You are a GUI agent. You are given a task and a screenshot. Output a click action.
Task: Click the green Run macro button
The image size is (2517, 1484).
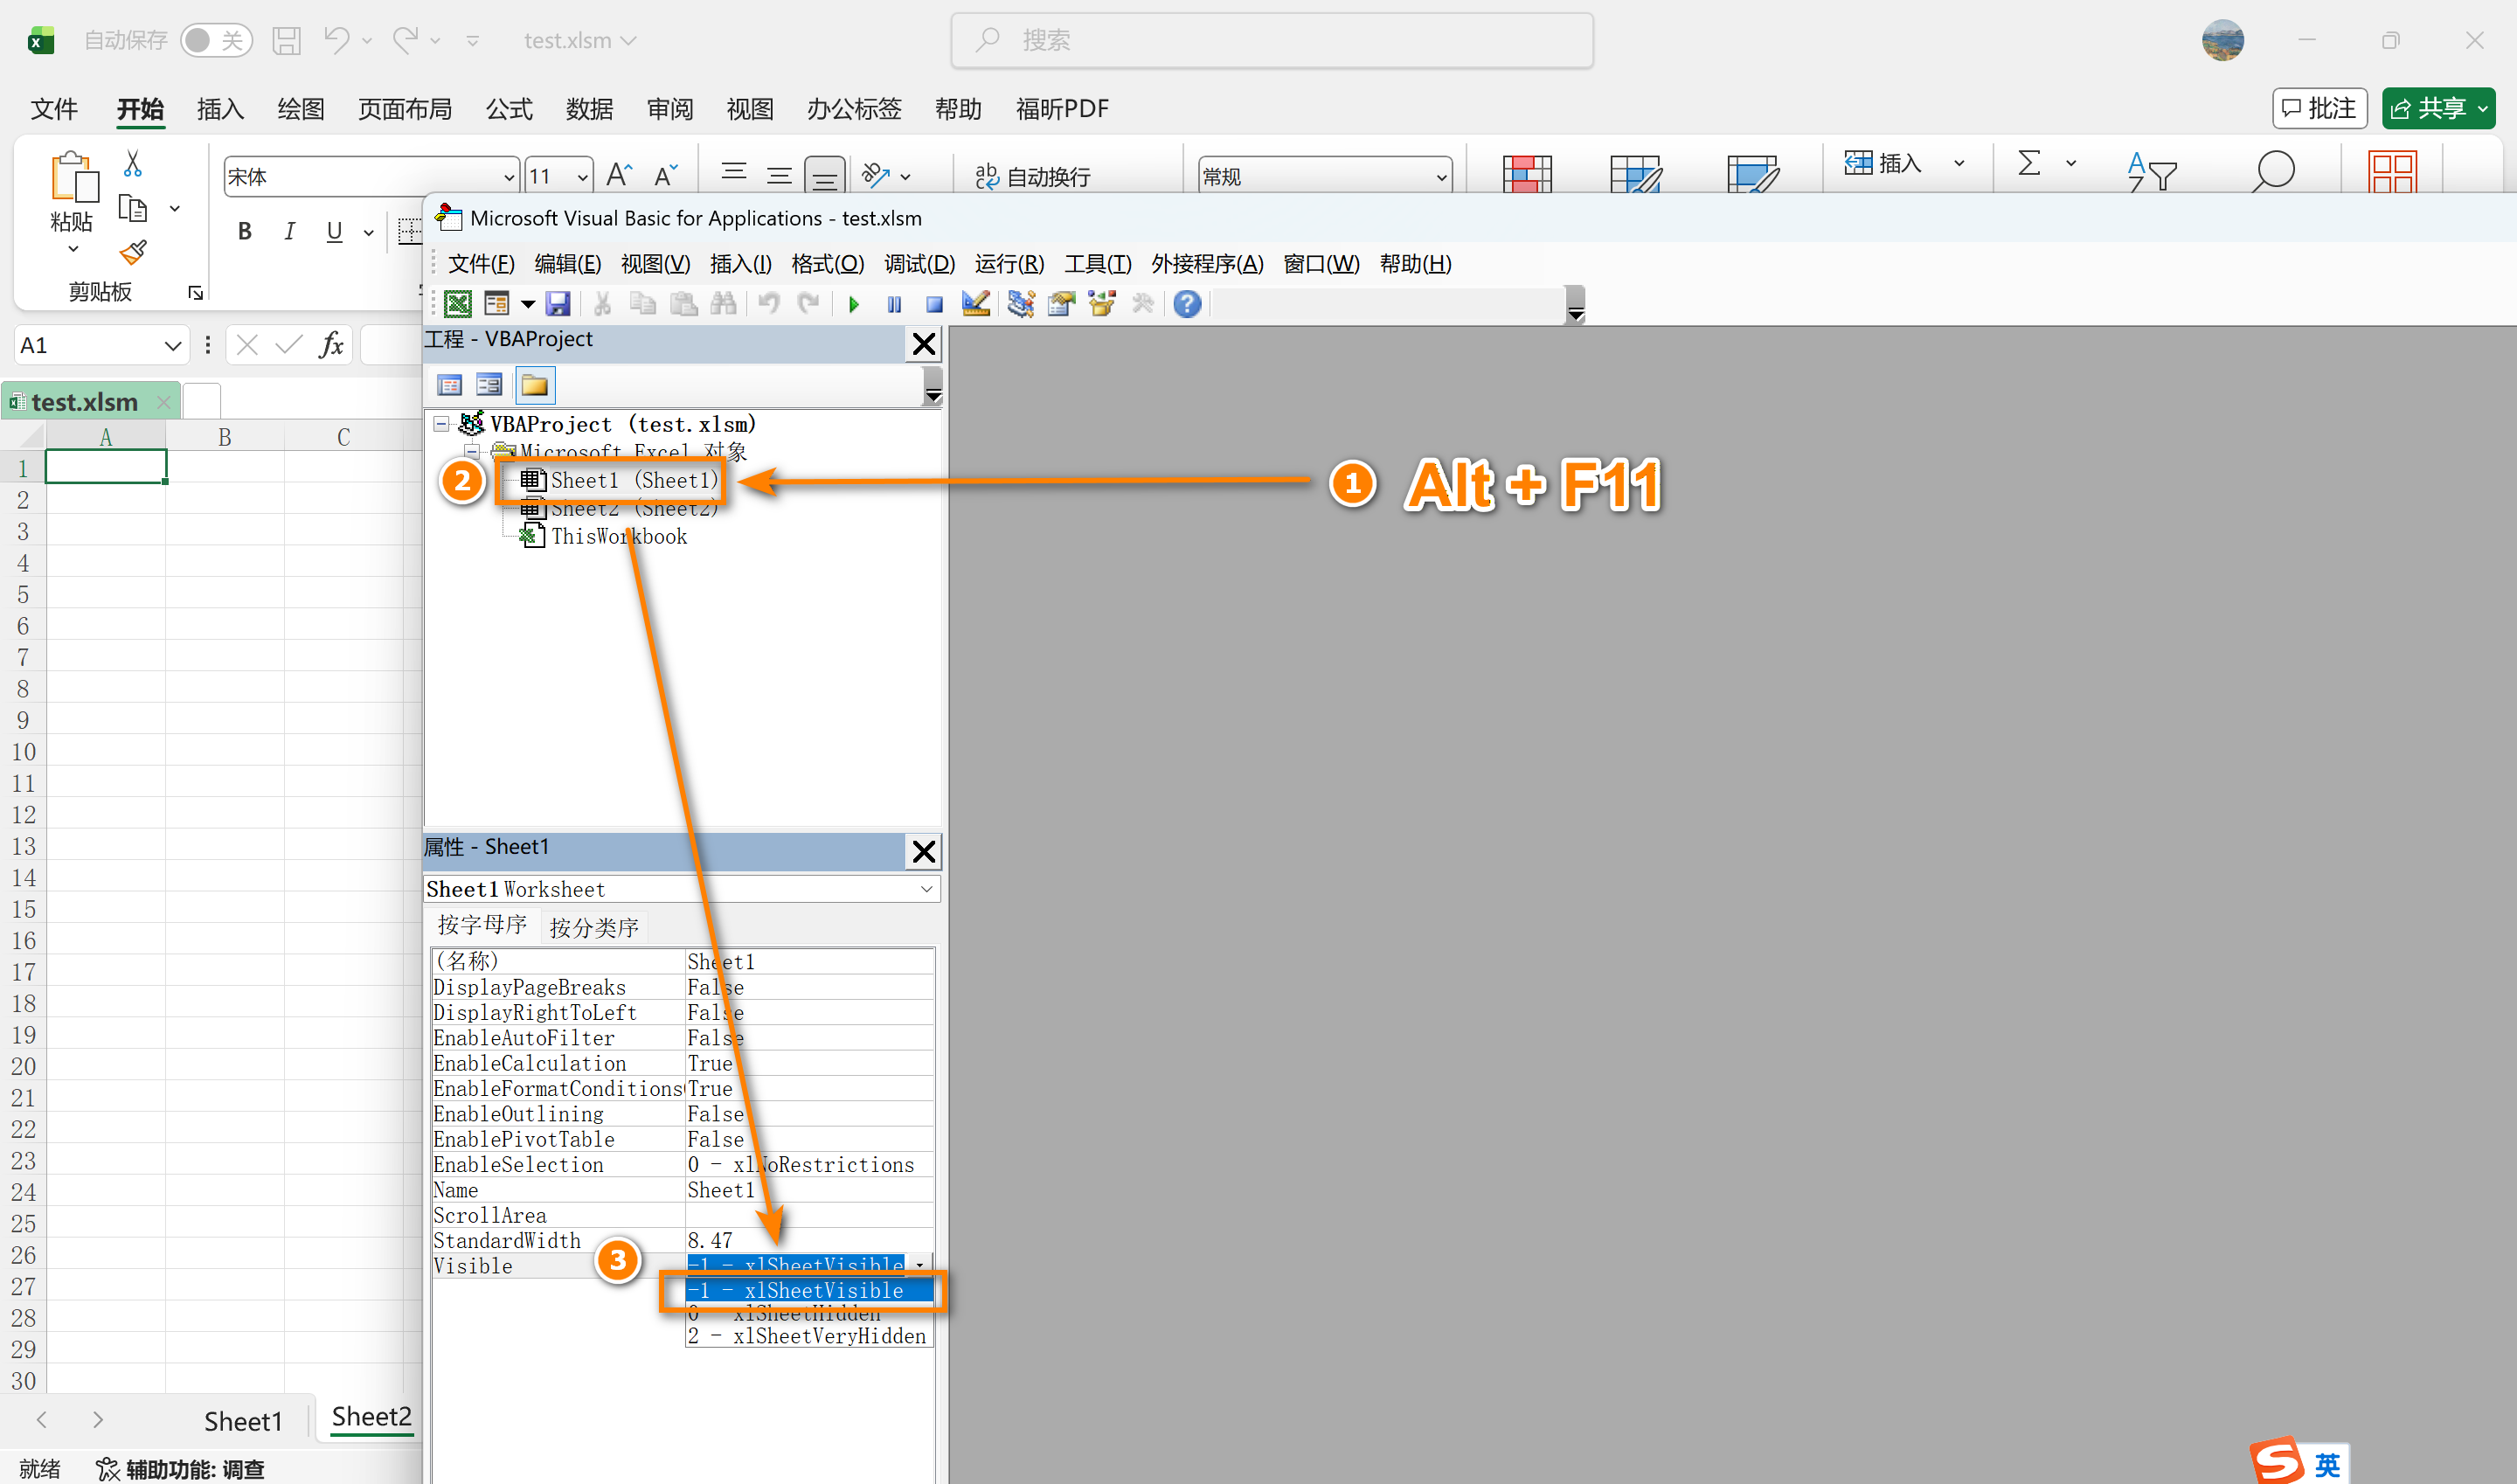854,304
